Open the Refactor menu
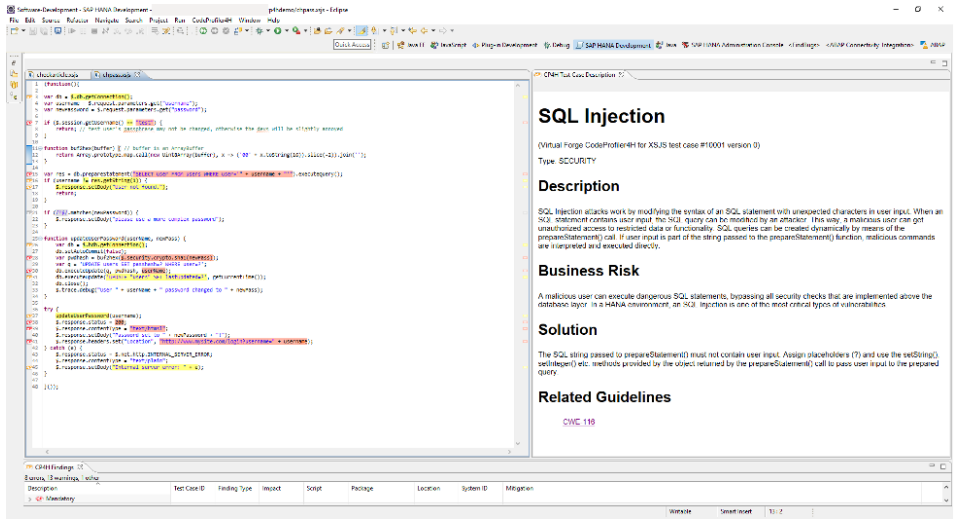Image resolution: width=961 pixels, height=529 pixels. (79, 20)
